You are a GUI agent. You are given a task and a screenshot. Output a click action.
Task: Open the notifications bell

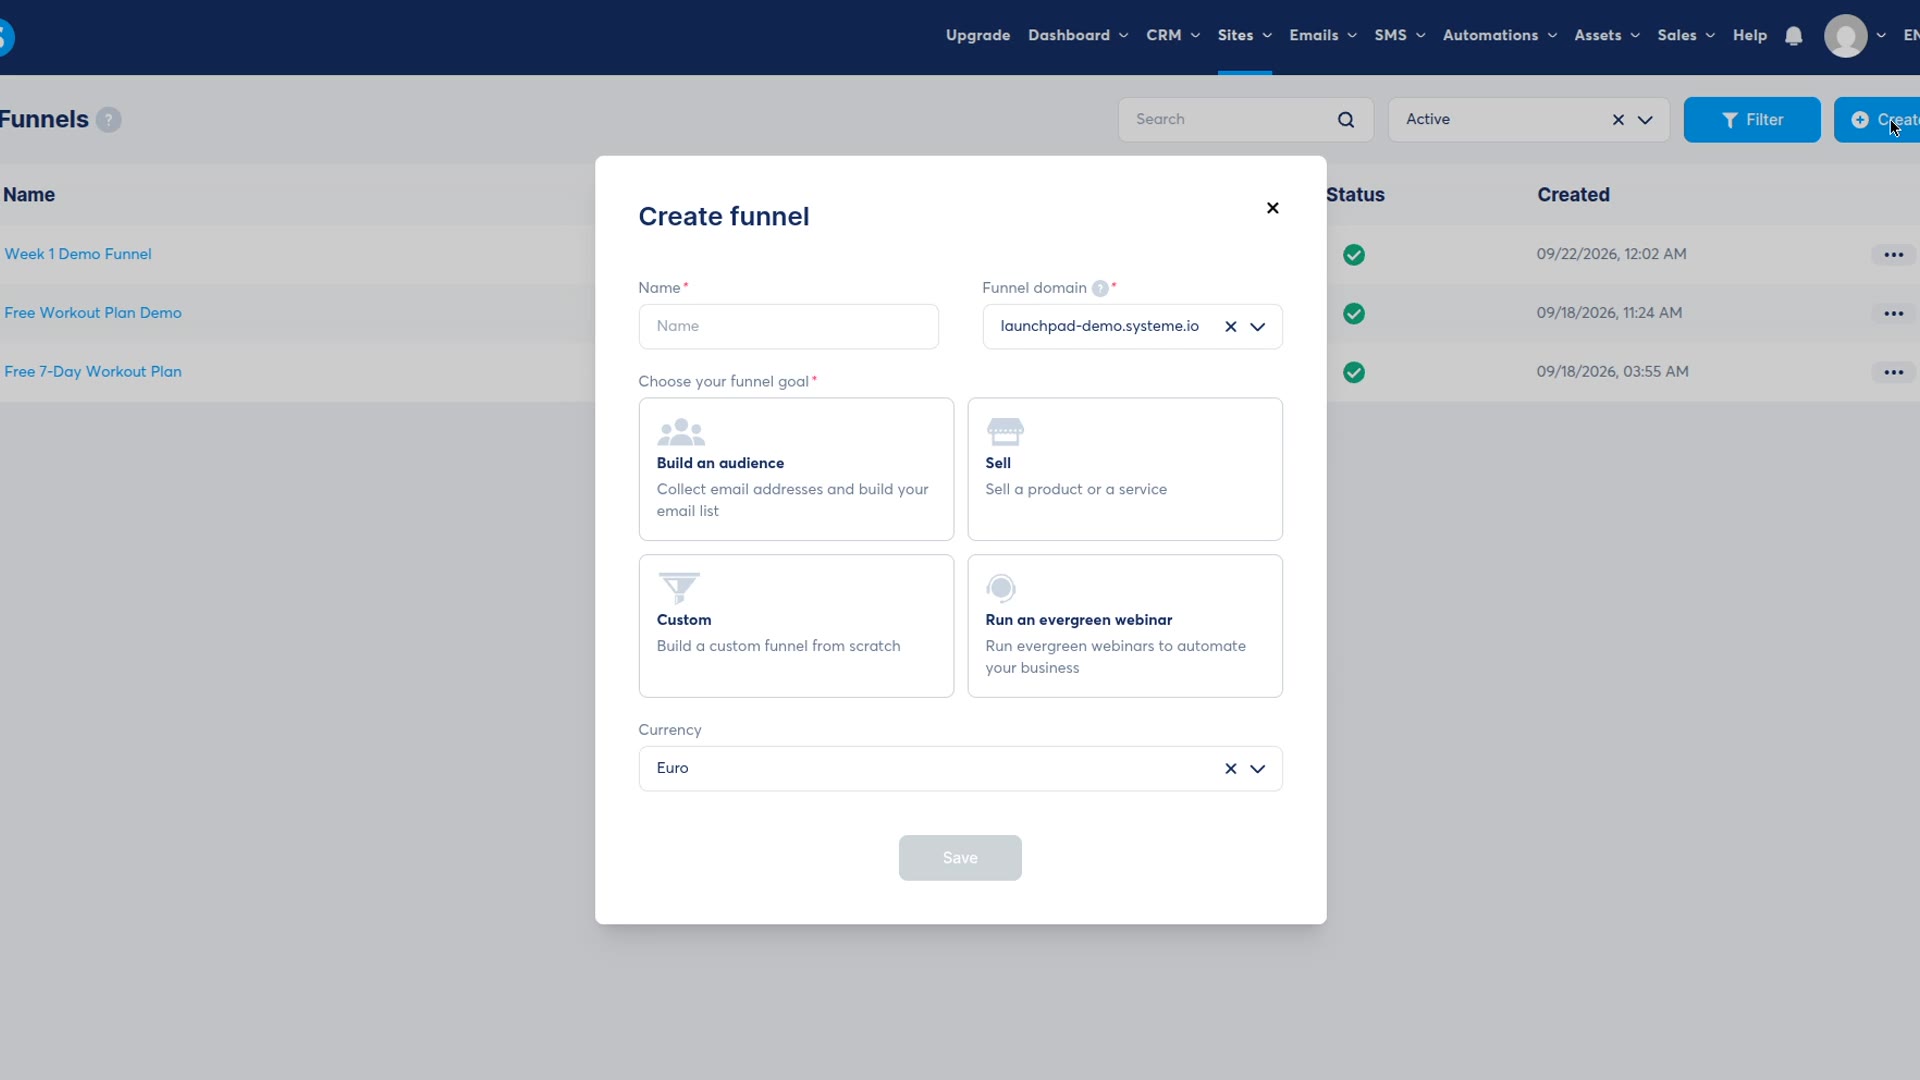tap(1794, 36)
